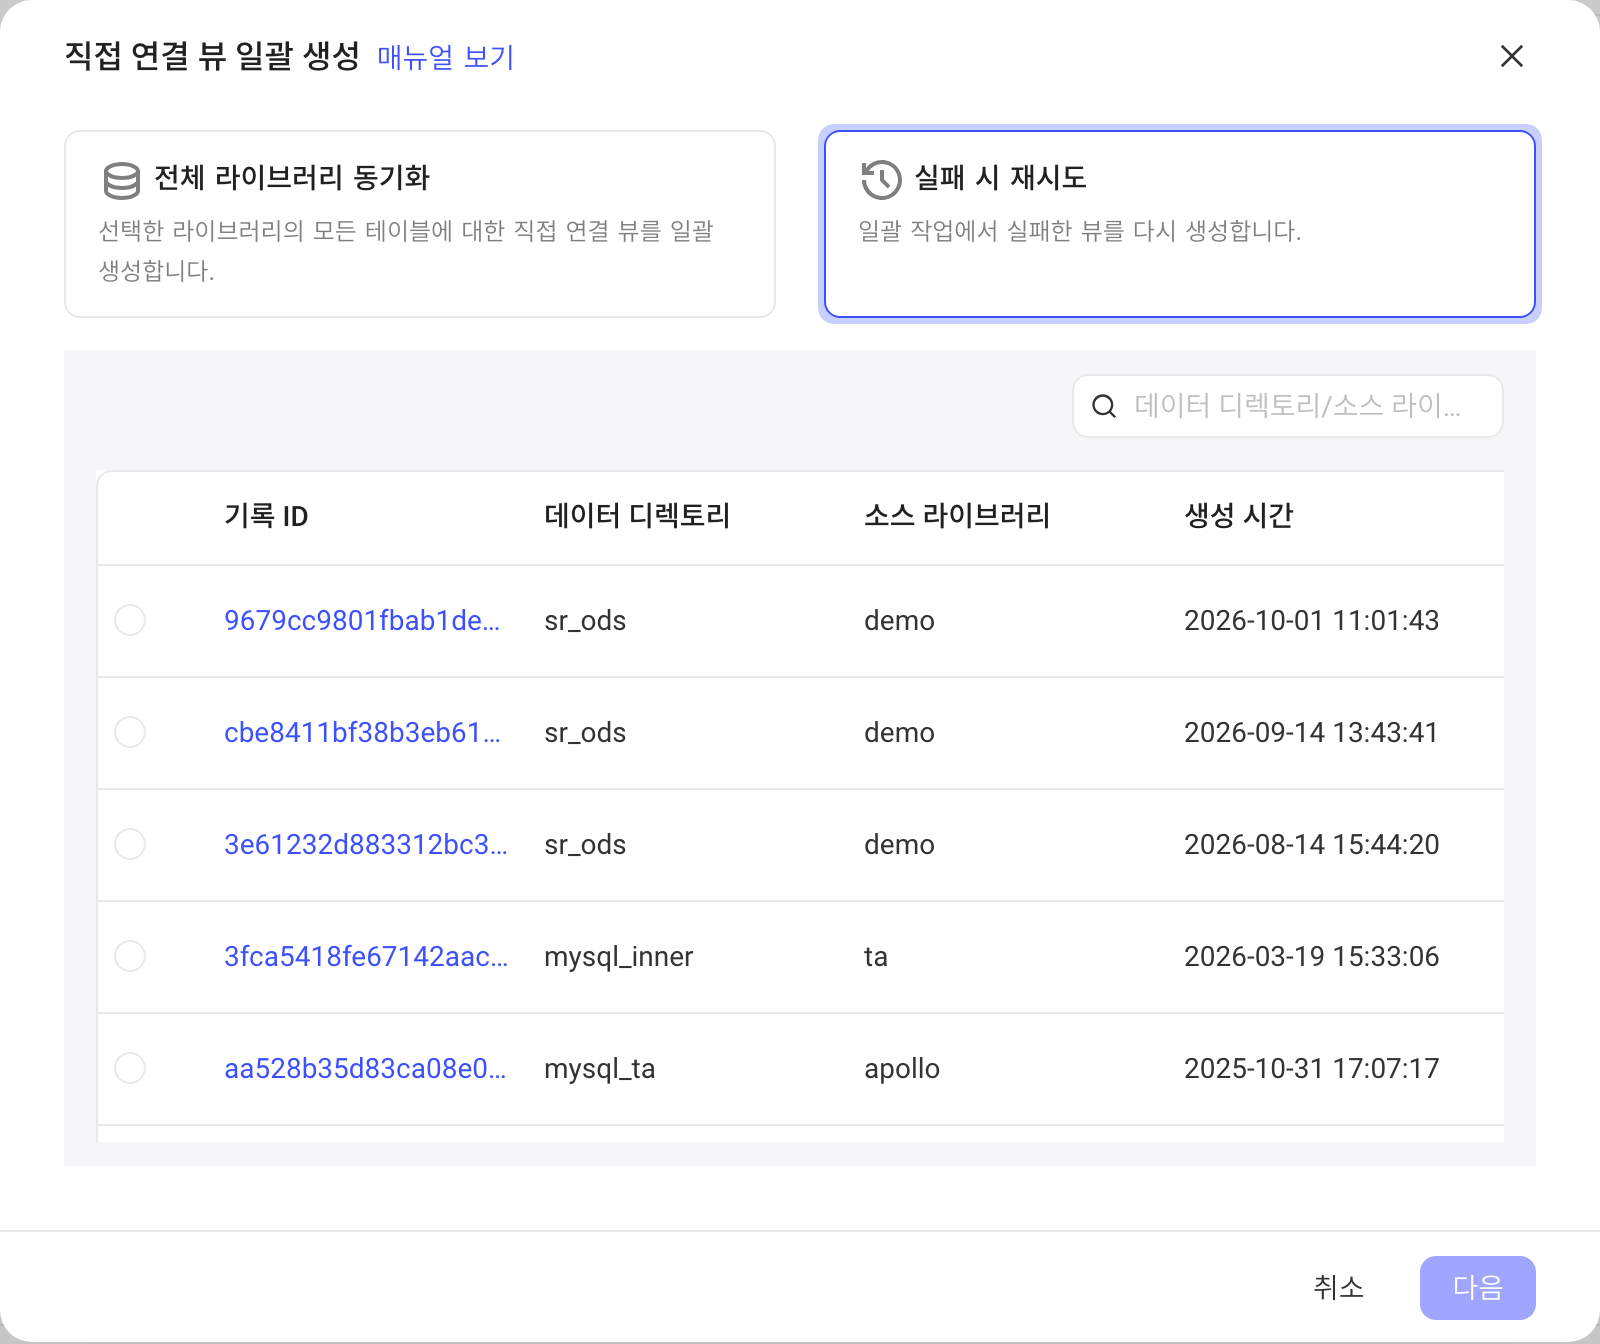
Task: Open record link aa528b35d83ca08e0...
Action: (365, 1068)
